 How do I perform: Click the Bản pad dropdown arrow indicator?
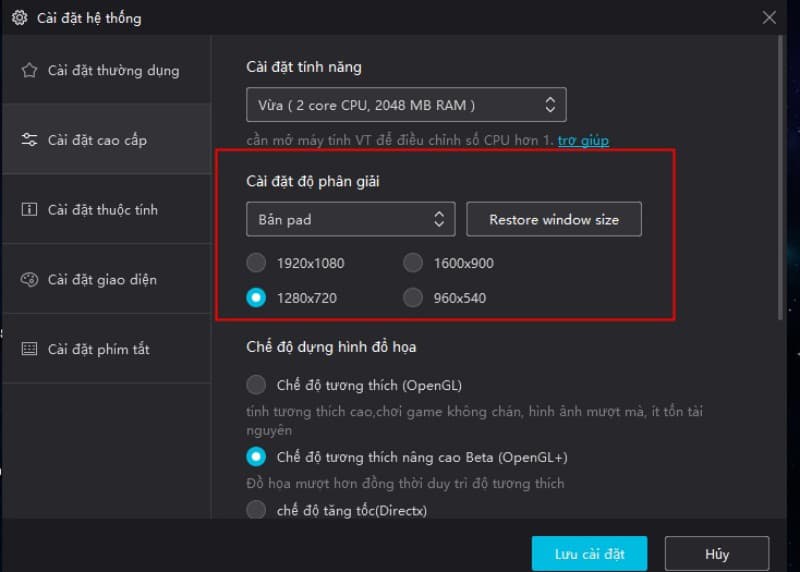point(439,219)
